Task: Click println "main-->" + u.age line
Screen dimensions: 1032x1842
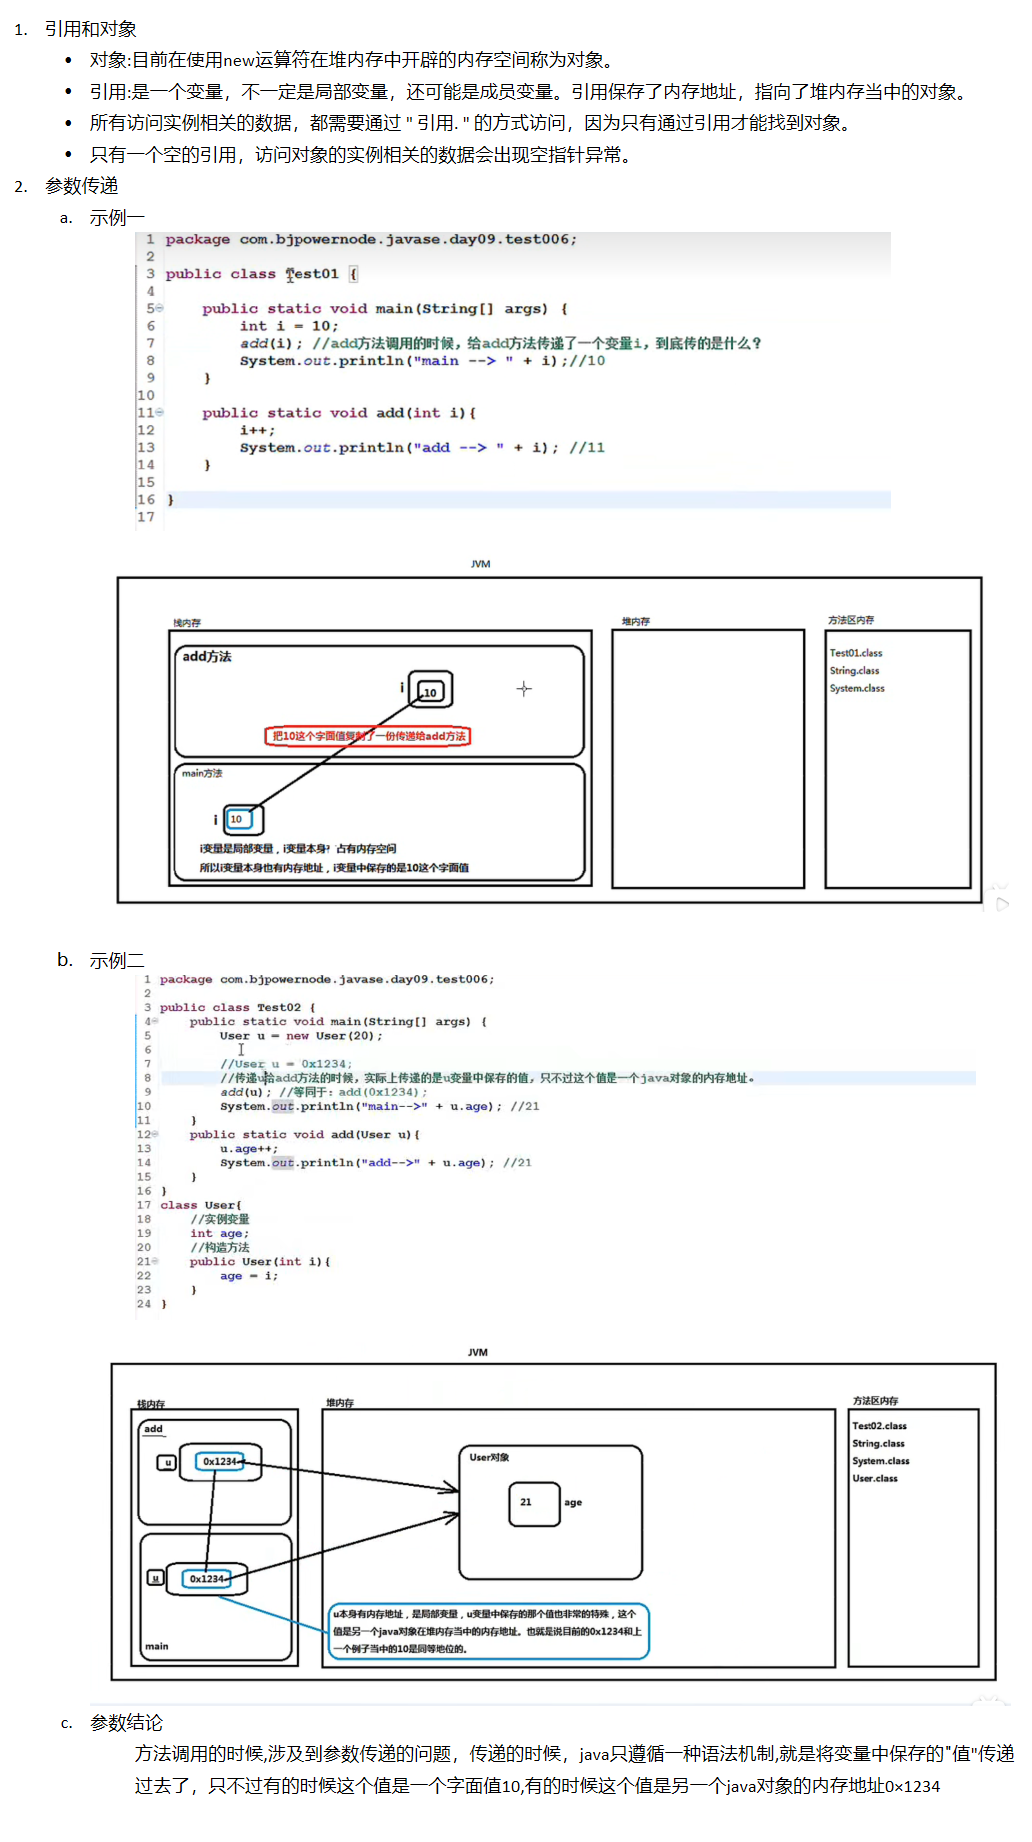Action: pyautogui.click(x=380, y=1106)
